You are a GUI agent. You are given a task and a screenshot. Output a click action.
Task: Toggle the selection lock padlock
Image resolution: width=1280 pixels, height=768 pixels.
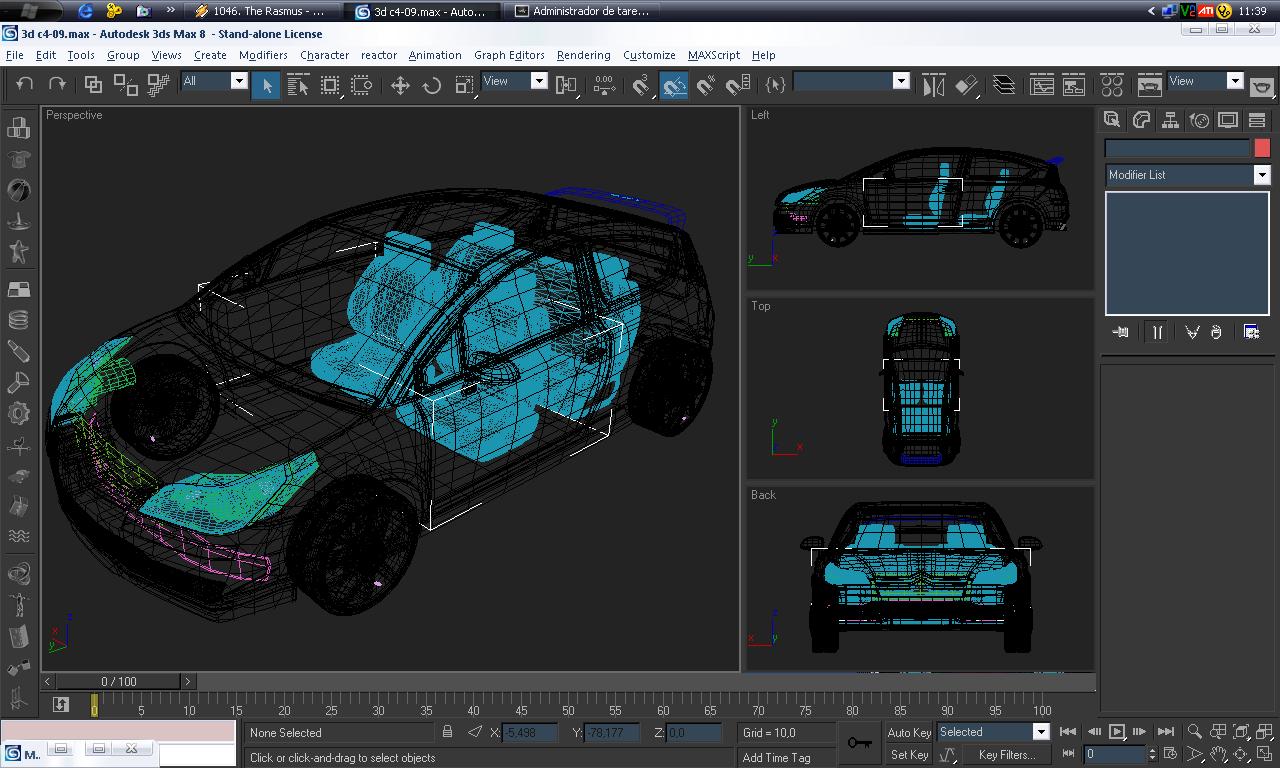448,732
